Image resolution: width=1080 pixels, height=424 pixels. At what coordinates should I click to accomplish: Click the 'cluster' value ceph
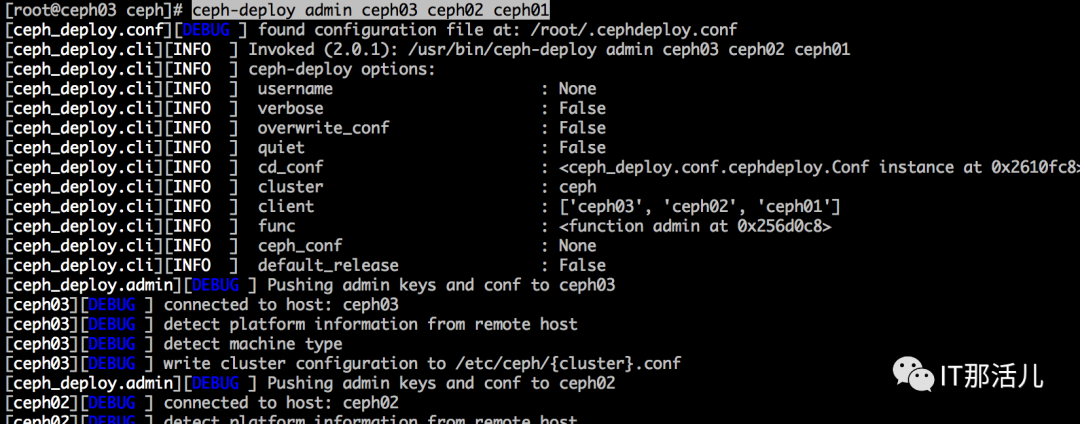point(577,187)
